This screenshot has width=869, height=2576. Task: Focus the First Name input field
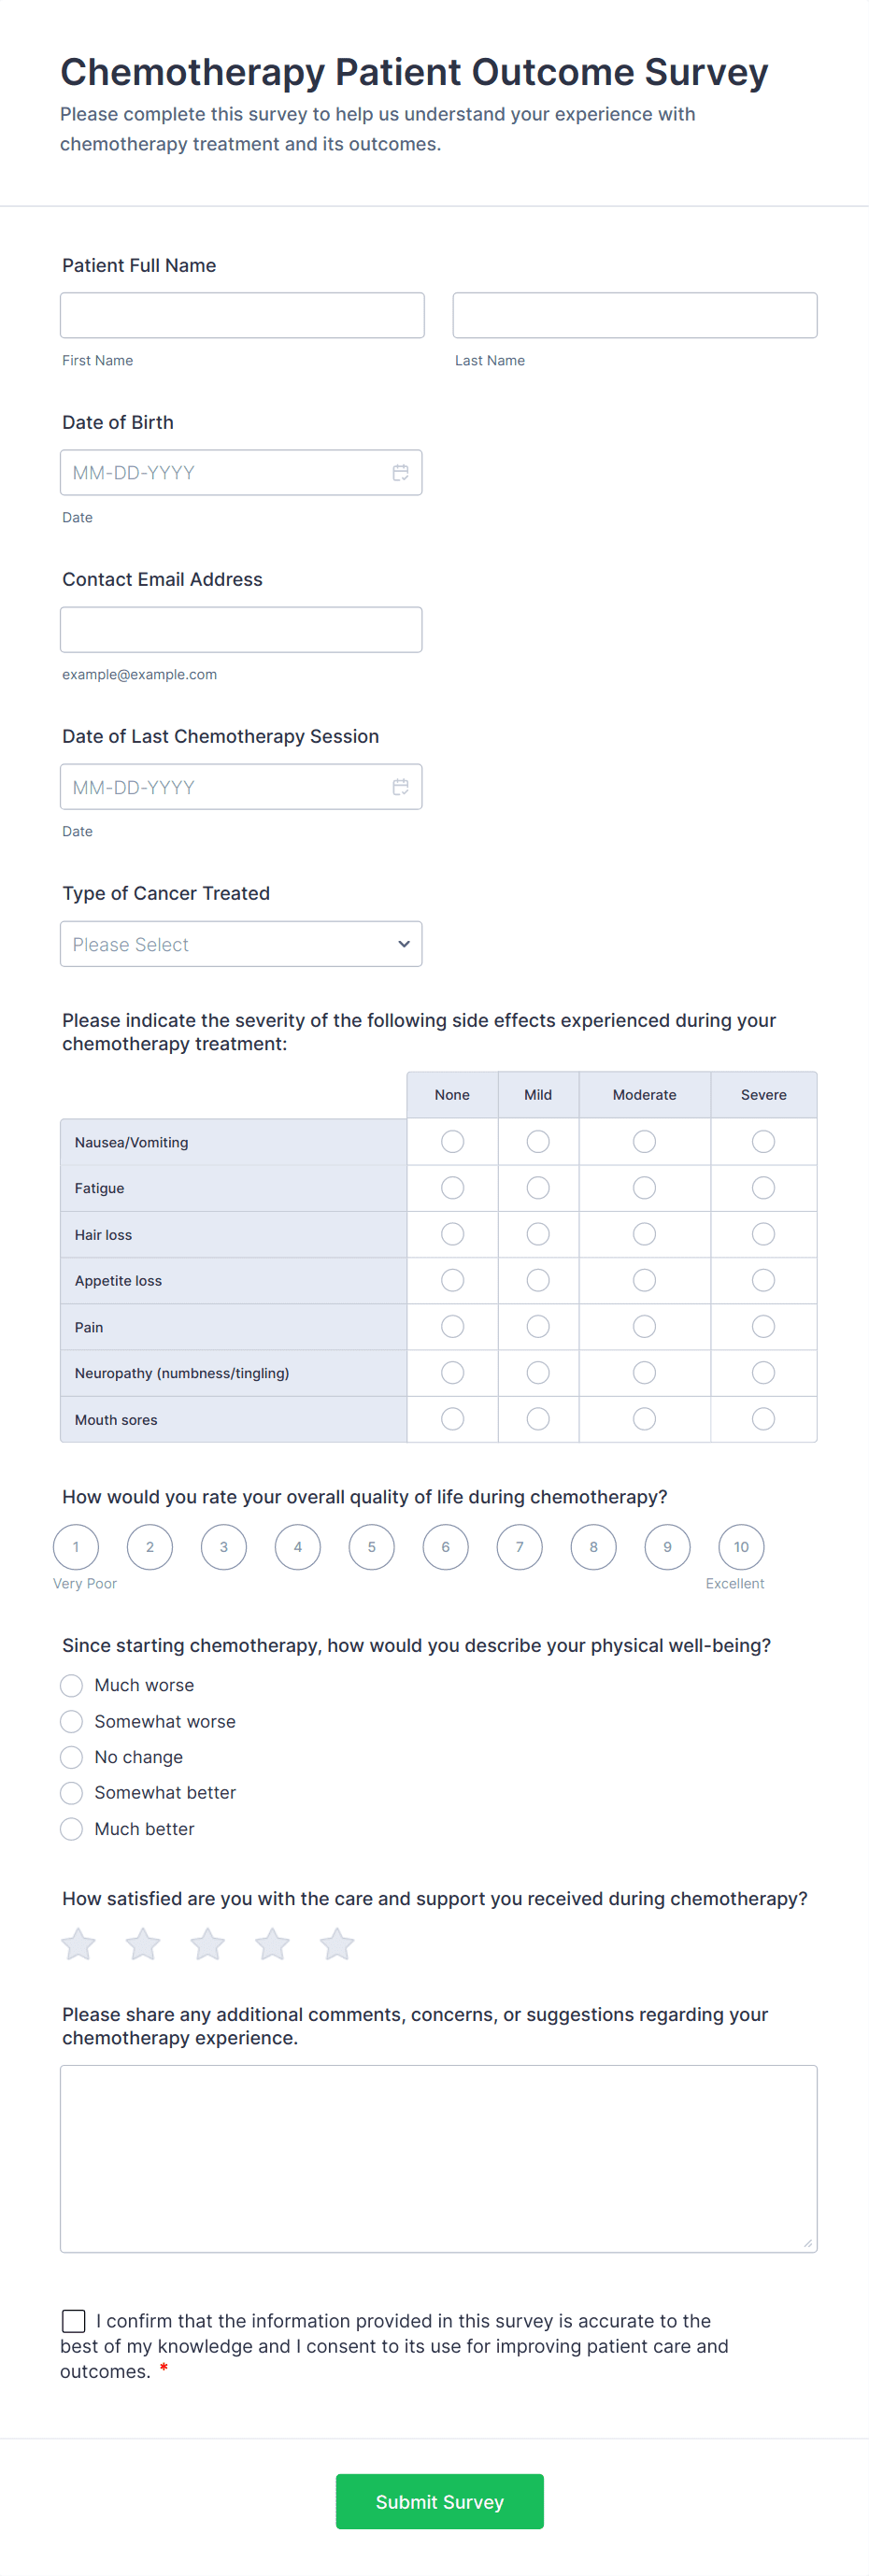[x=242, y=315]
